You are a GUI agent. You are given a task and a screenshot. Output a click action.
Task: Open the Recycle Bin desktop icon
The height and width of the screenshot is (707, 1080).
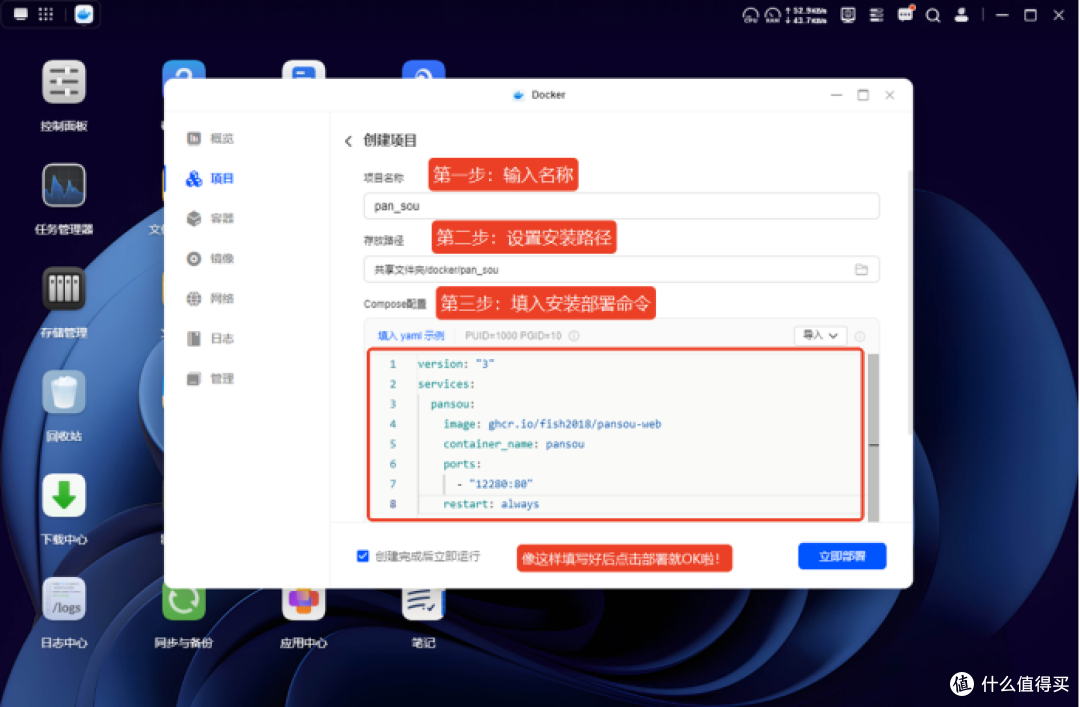pos(63,392)
